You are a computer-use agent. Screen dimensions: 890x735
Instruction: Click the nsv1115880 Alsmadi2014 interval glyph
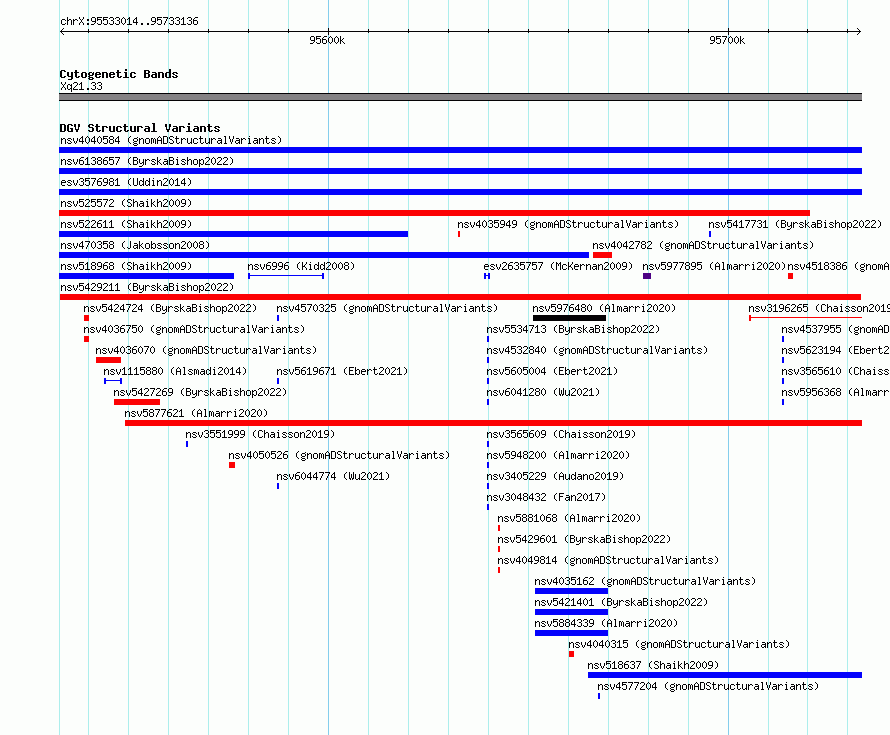tap(113, 381)
